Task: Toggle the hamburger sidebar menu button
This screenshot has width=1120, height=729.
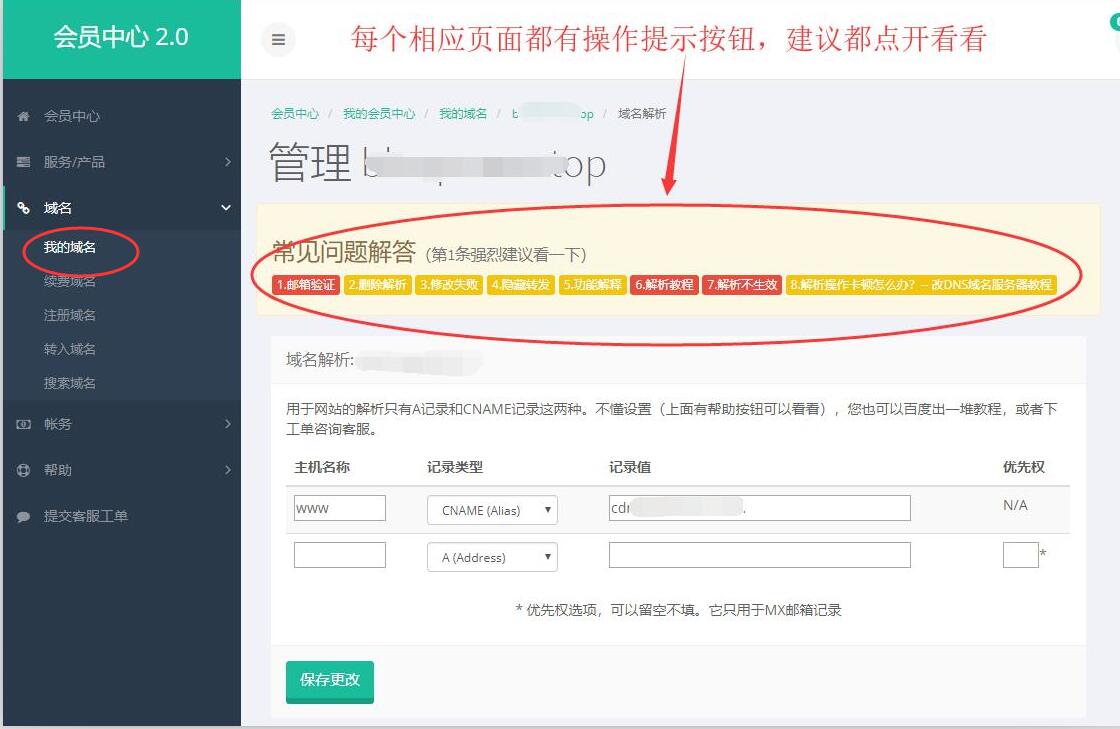Action: click(279, 39)
